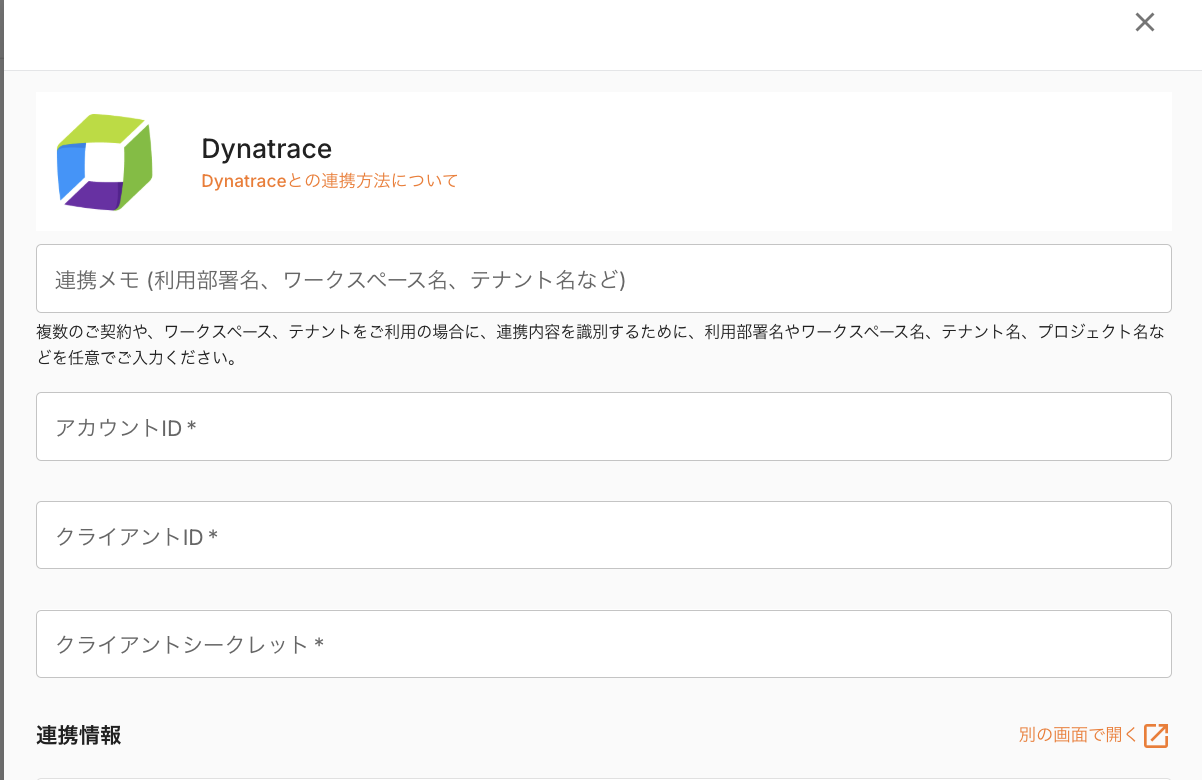Click the external-link arrow icon beside 別の画面で開く
Viewport: 1202px width, 780px height.
pos(1156,735)
